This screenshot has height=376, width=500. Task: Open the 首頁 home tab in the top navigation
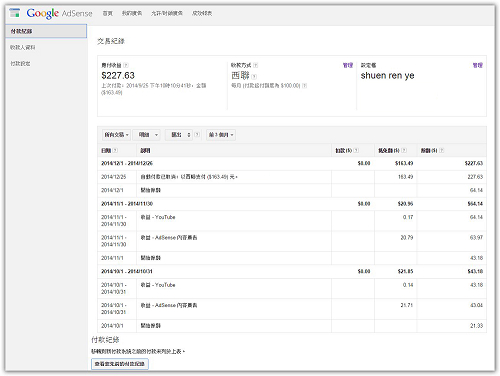tap(107, 13)
